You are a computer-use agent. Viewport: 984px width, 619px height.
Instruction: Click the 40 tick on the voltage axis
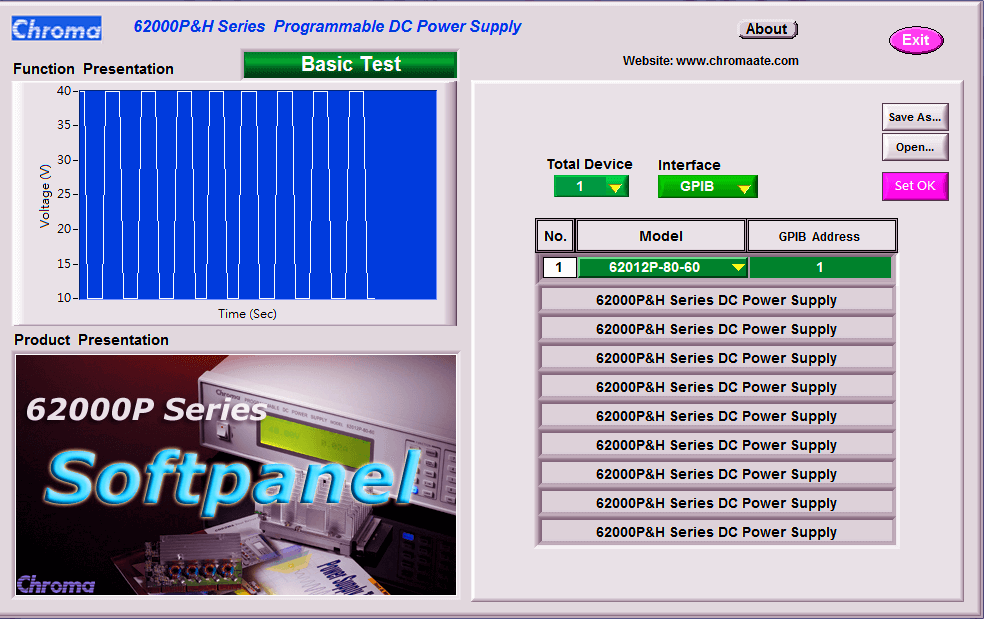[64, 91]
